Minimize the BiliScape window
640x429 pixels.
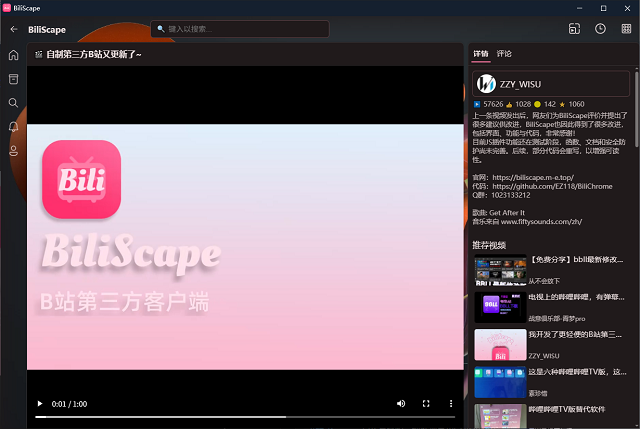pos(579,8)
